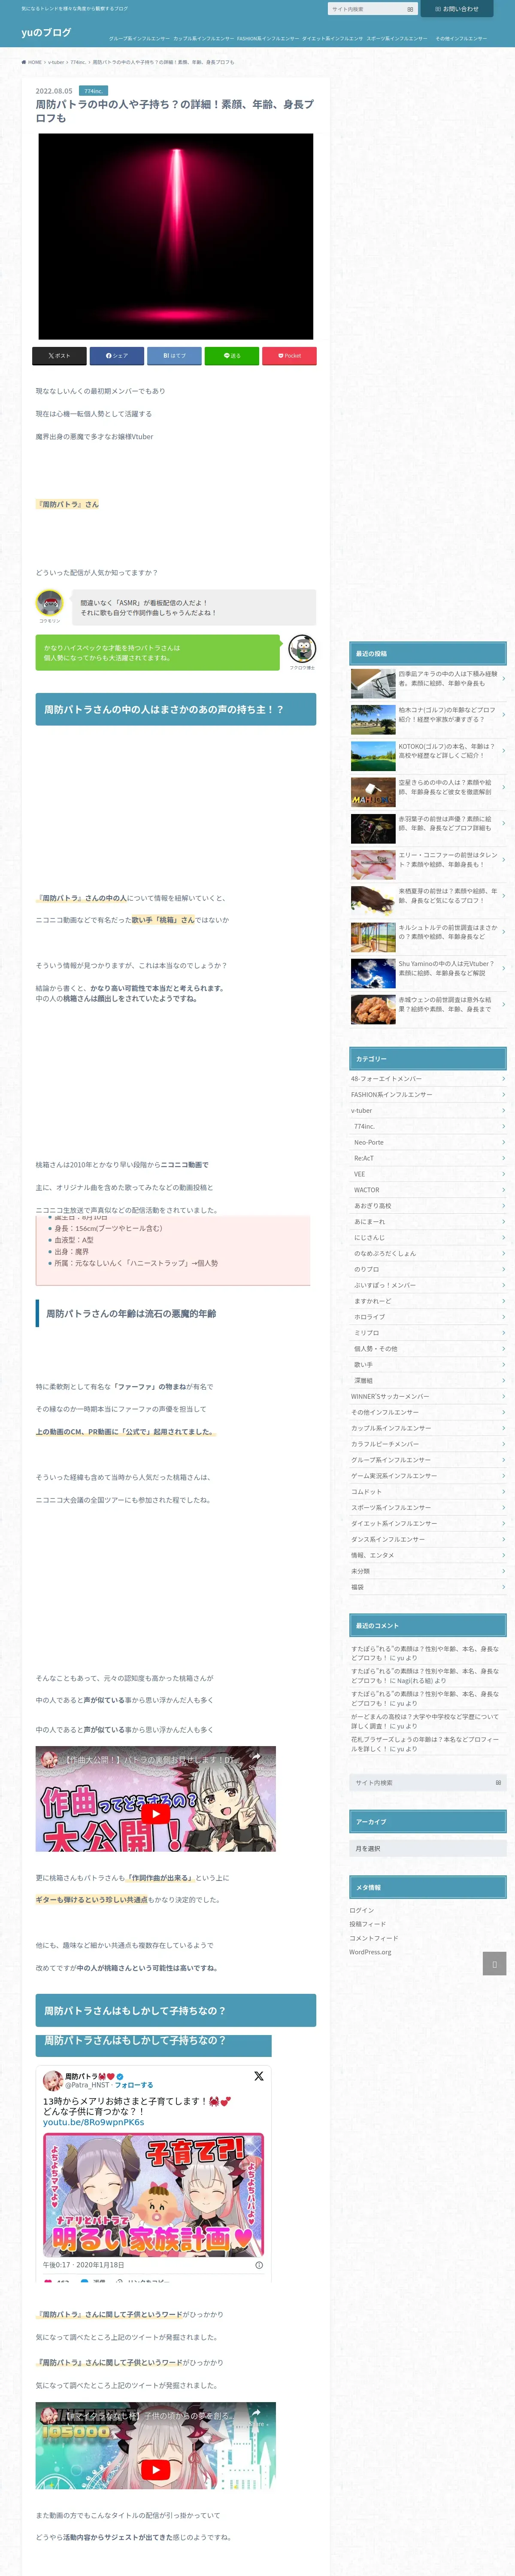Viewport: 515px width, 2576px height.
Task: Click chevron on ミリプロ category row
Action: pos(503,1333)
